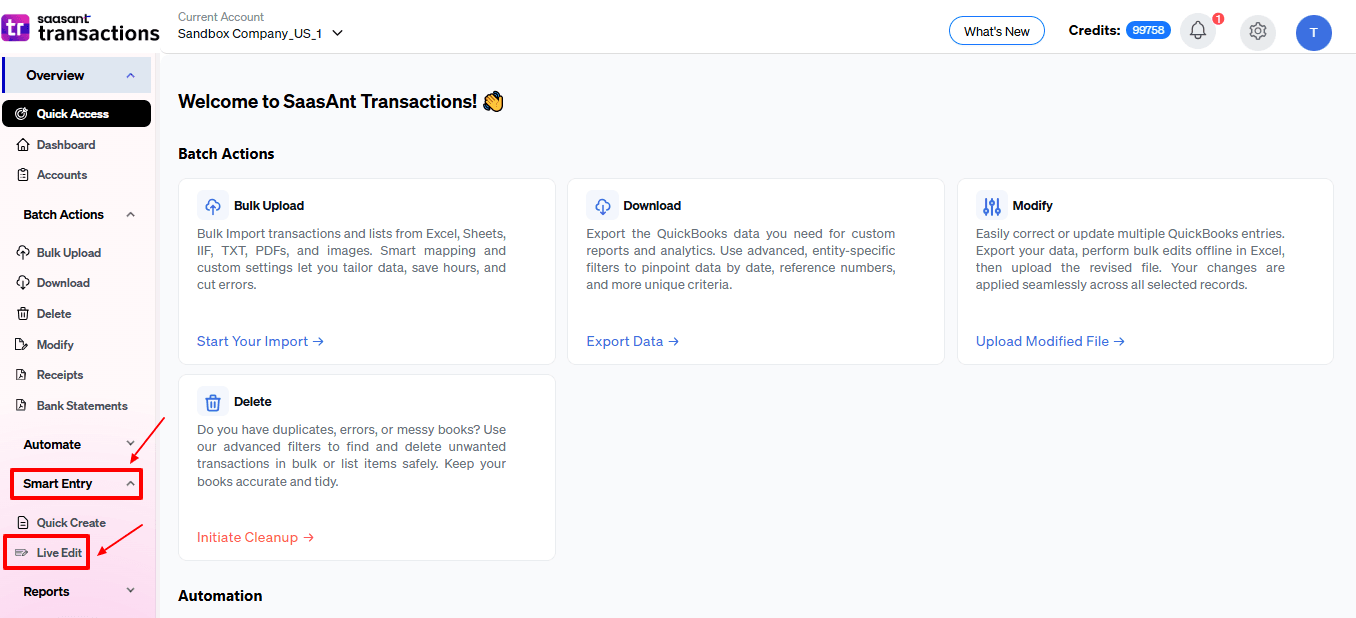Screen dimensions: 1356x618
Task: Expand the Reports sidebar section
Action: (x=130, y=591)
